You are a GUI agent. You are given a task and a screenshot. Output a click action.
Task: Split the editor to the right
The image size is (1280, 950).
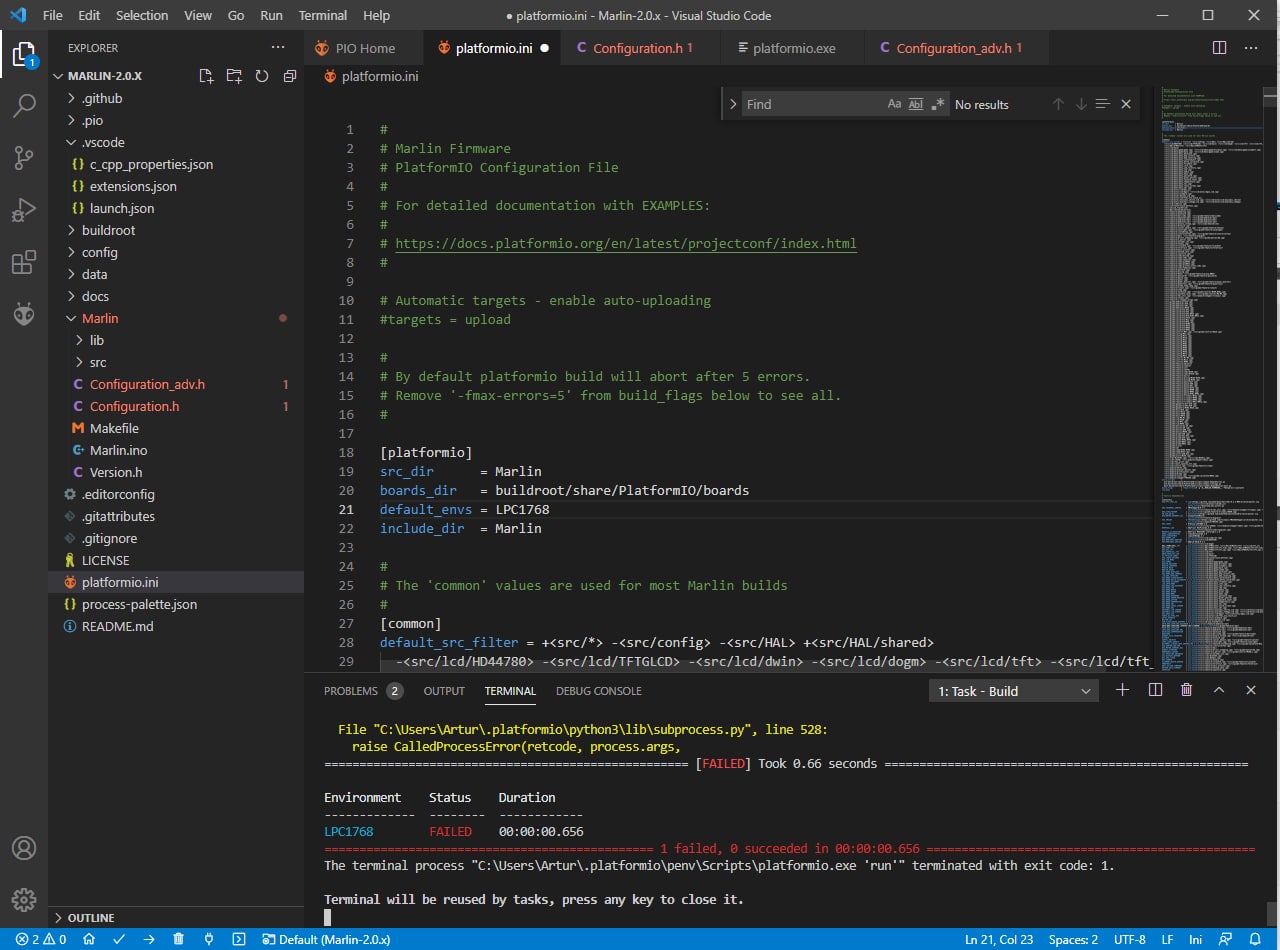coord(1220,47)
